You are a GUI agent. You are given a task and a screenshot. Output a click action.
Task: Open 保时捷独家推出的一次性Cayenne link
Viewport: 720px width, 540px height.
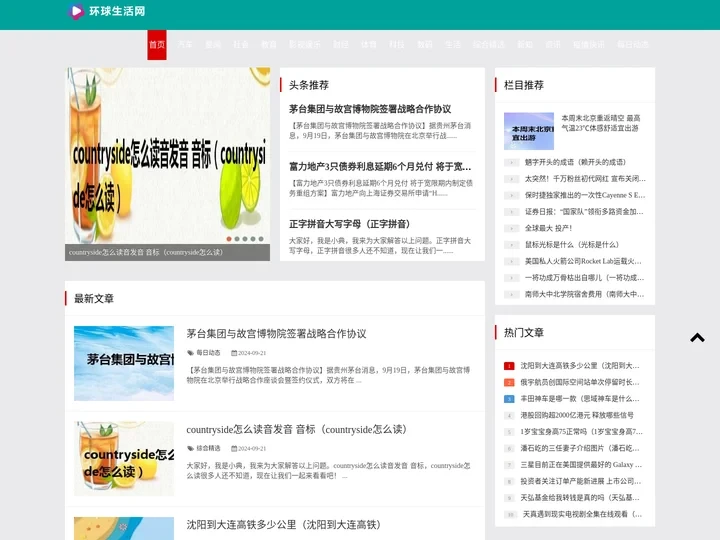click(585, 195)
